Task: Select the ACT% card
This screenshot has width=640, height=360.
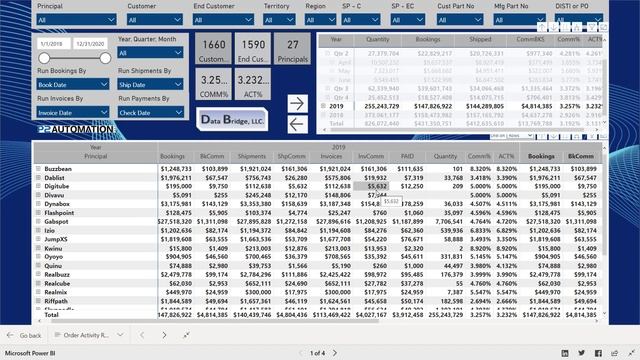Action: click(253, 84)
